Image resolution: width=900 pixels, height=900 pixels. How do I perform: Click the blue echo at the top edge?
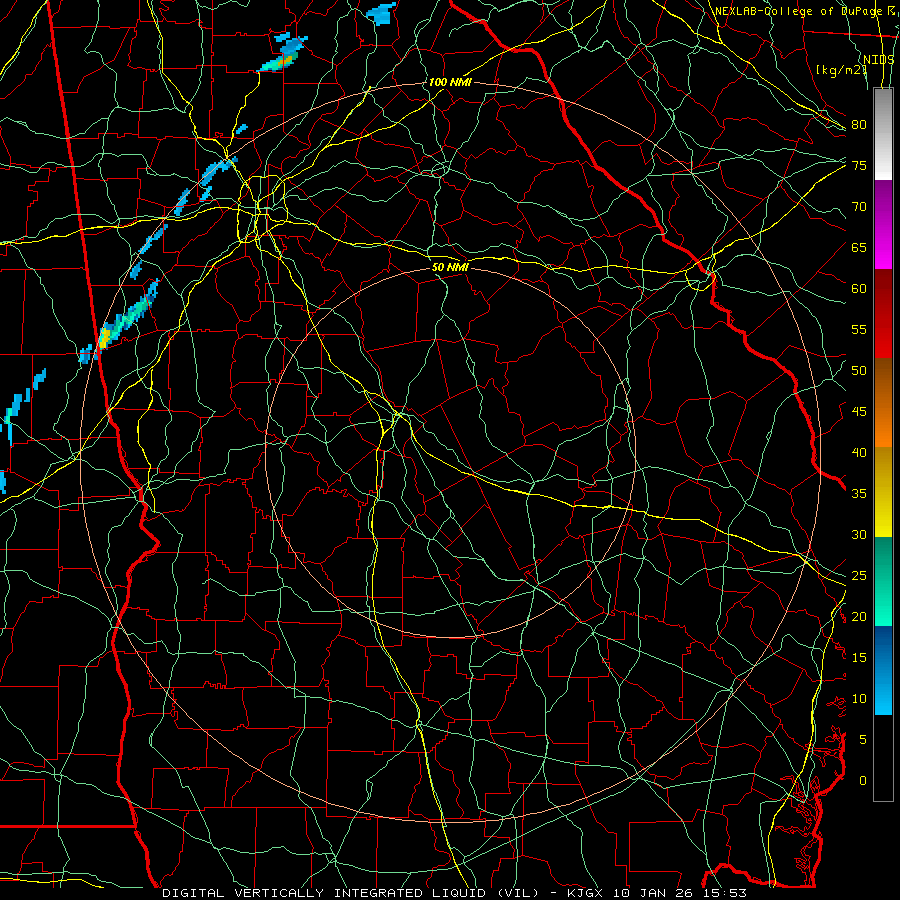coord(382,13)
